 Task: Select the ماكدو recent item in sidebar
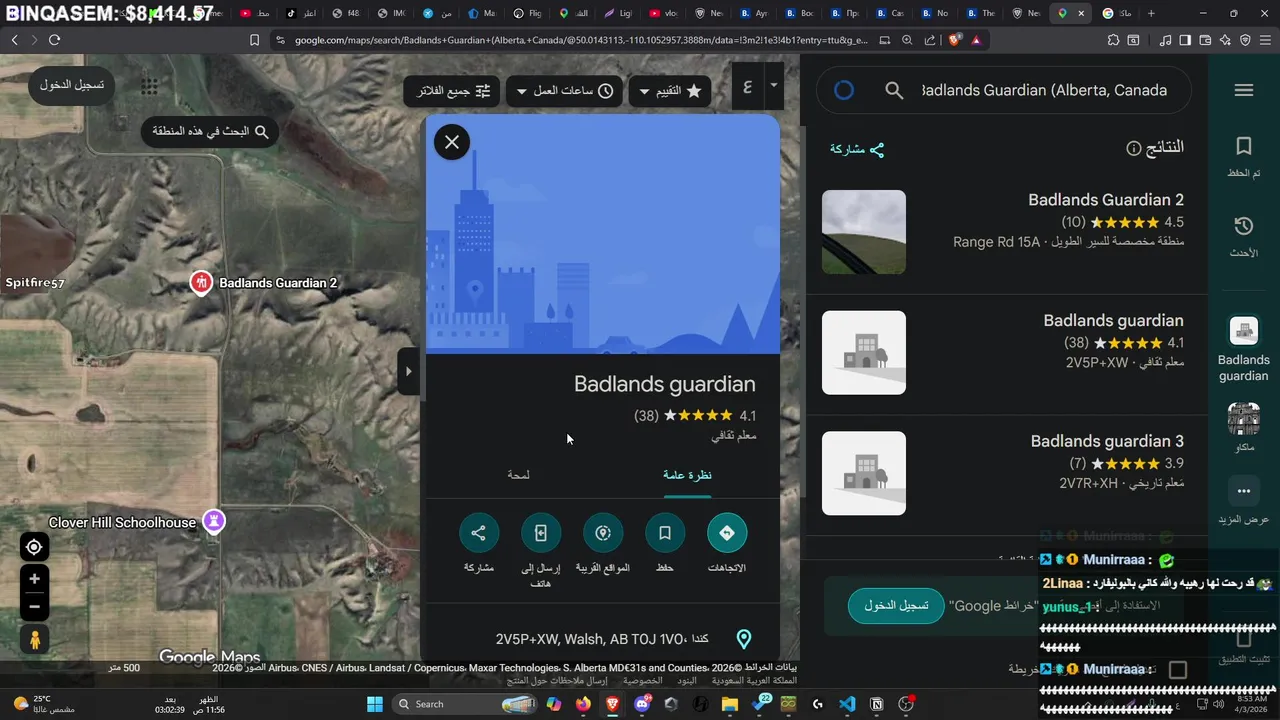point(1244,427)
